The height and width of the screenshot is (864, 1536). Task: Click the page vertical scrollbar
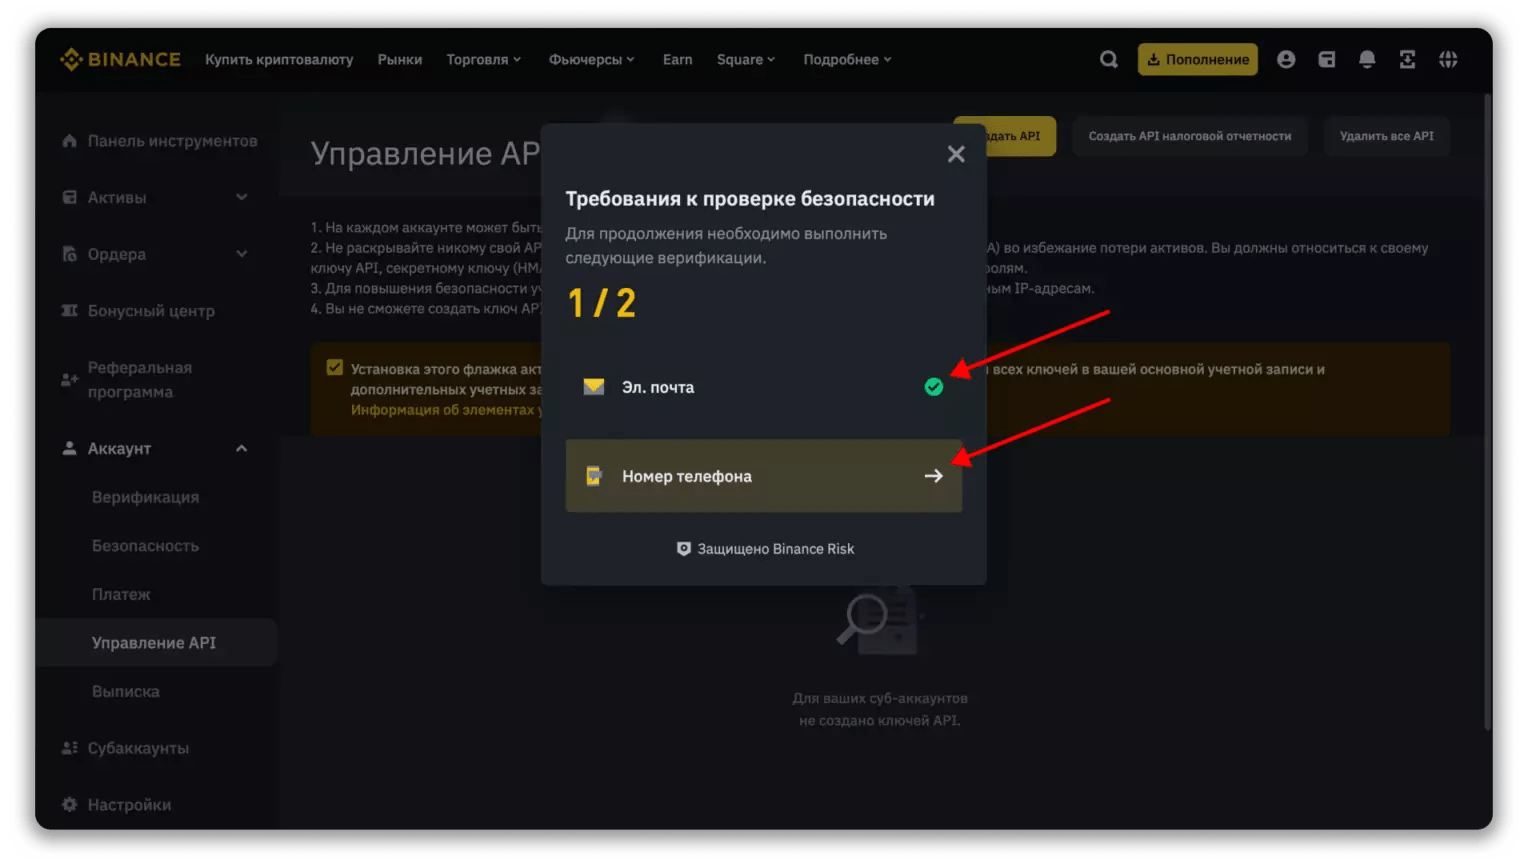coord(1487,410)
